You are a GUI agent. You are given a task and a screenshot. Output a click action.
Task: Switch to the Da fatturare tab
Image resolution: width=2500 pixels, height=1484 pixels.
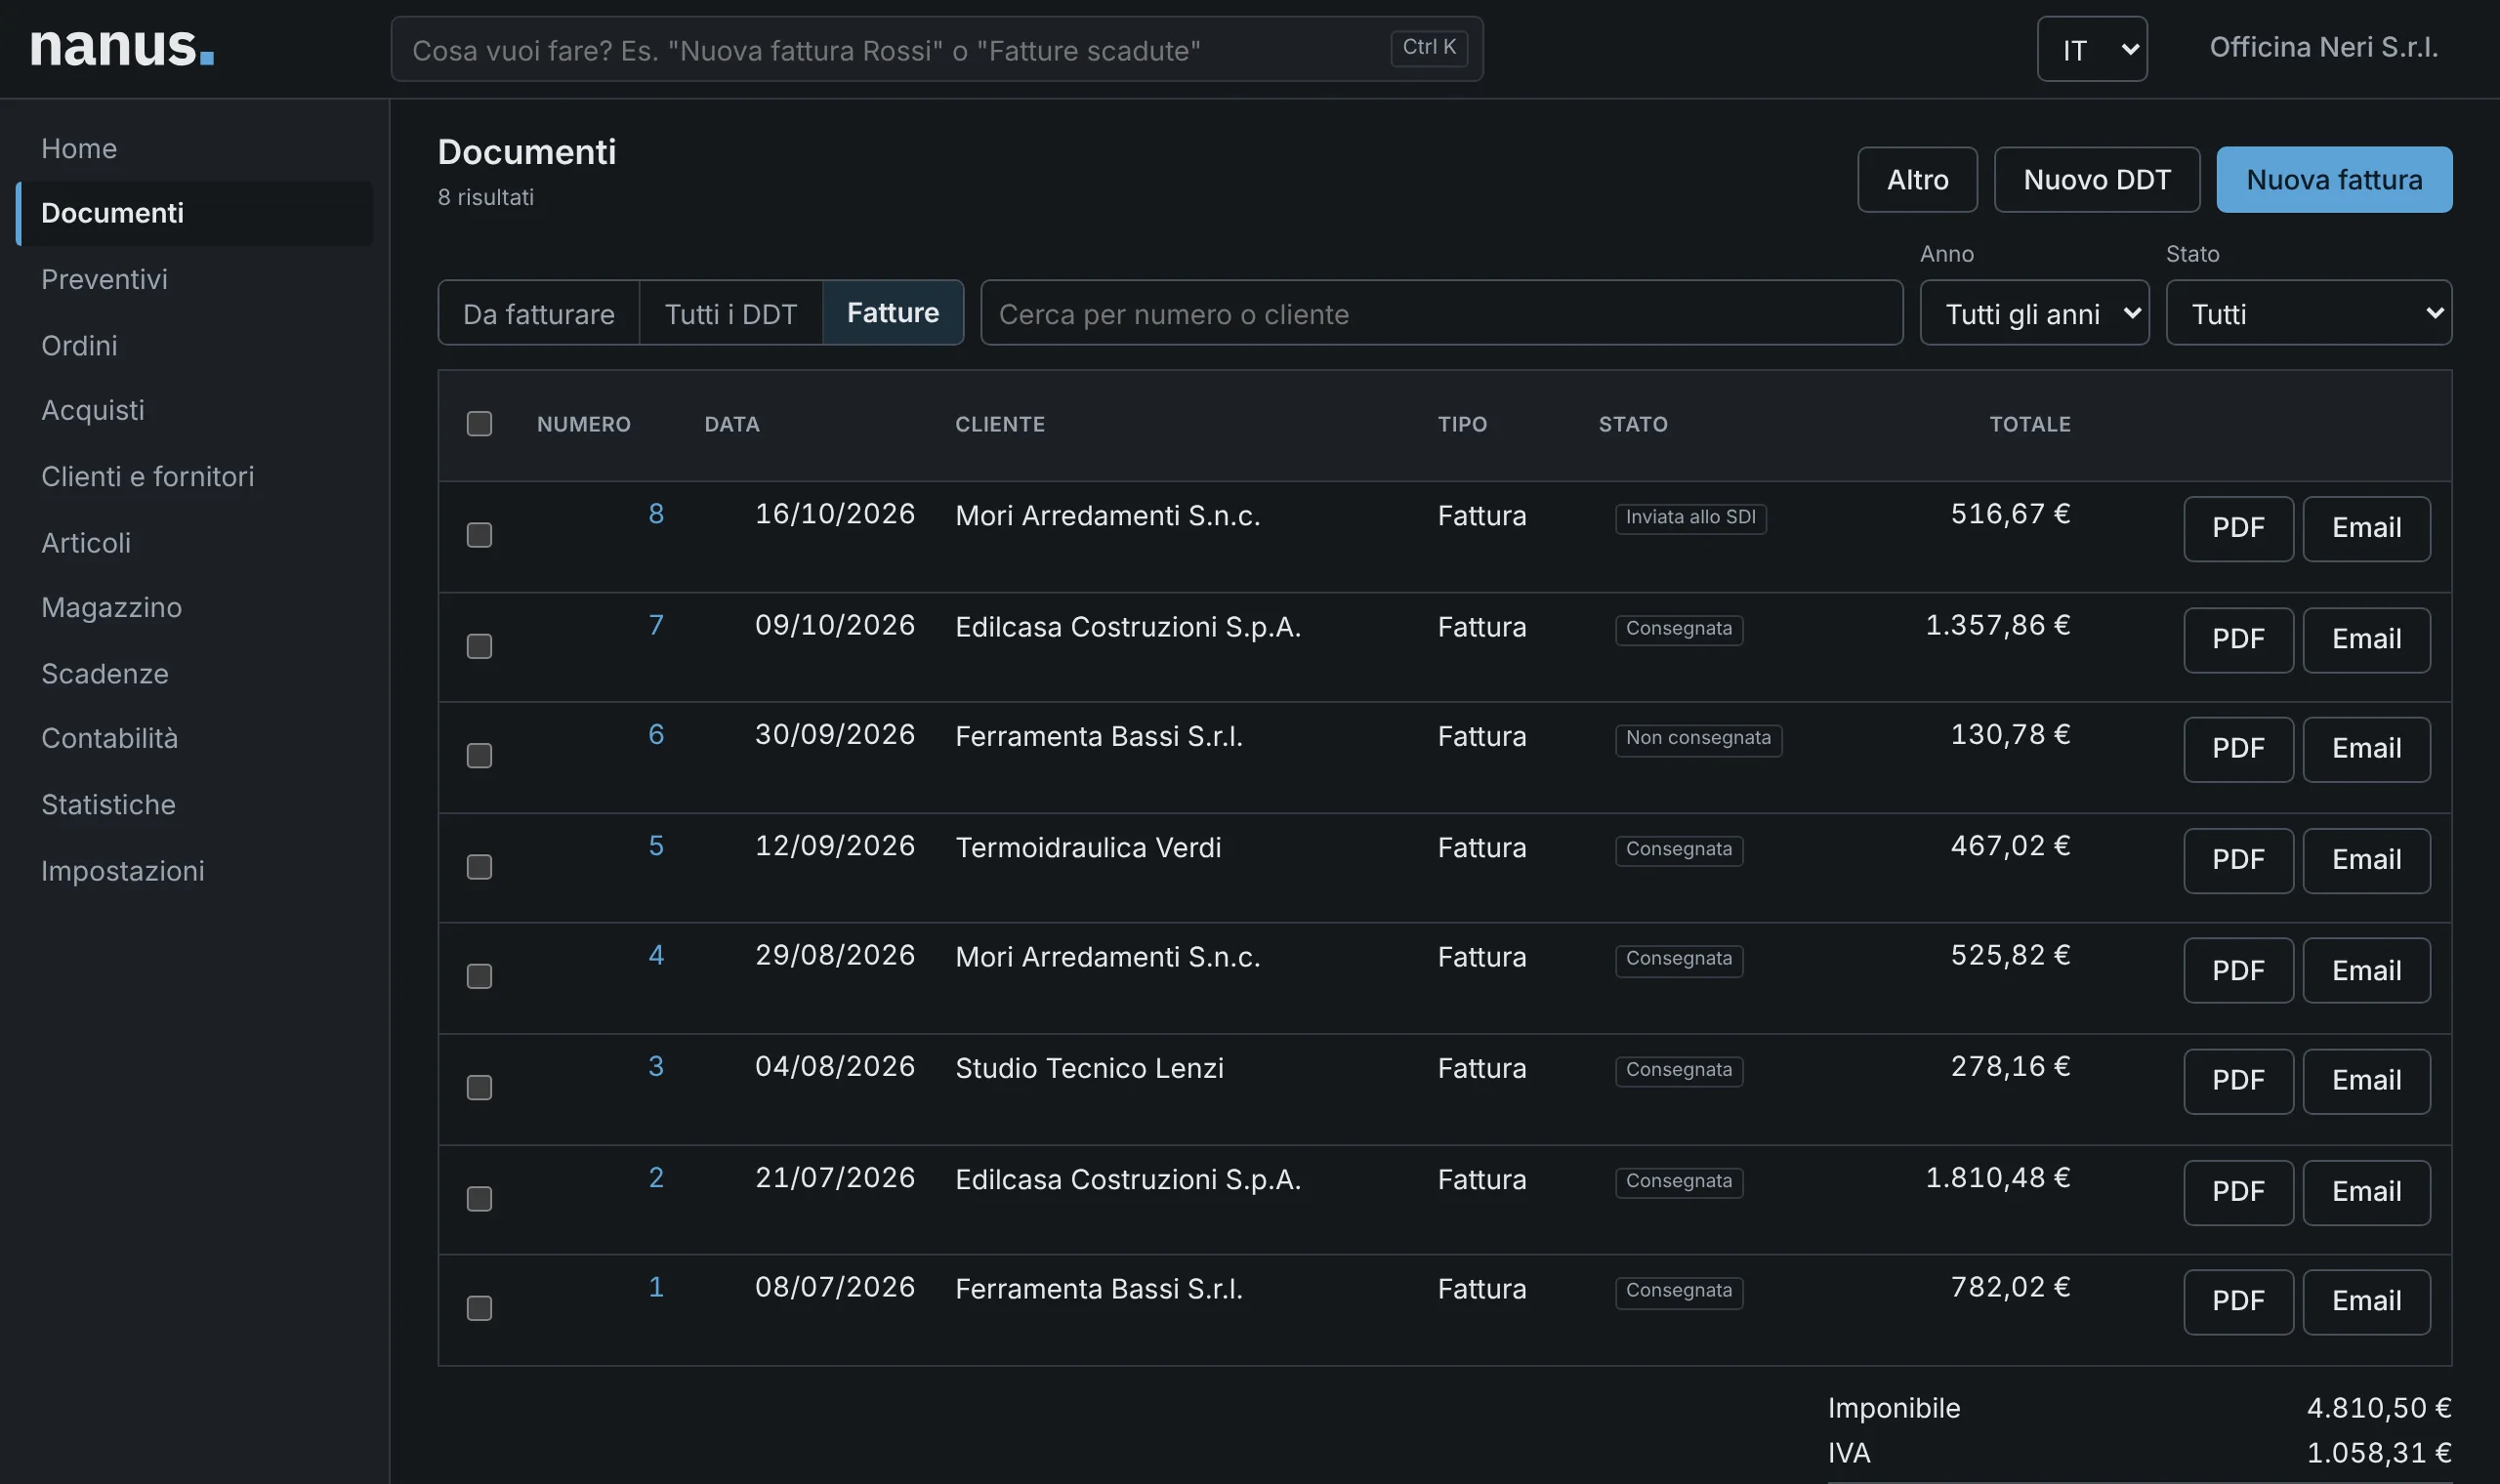539,313
